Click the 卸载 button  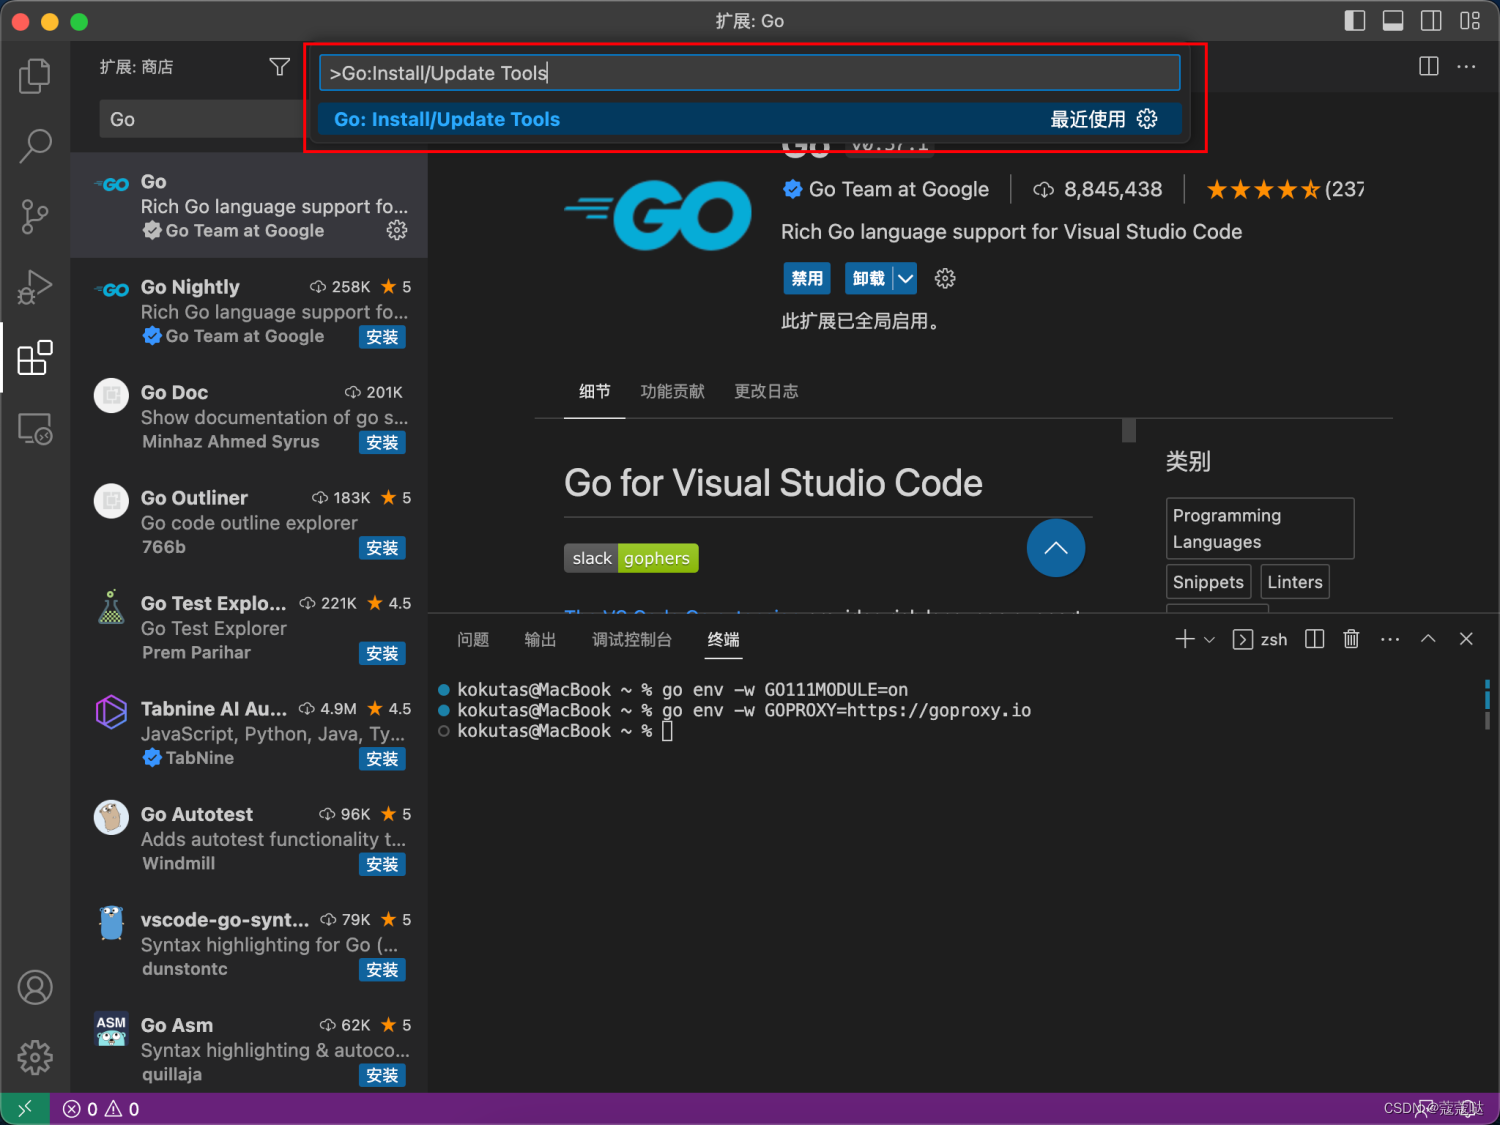[x=869, y=279]
